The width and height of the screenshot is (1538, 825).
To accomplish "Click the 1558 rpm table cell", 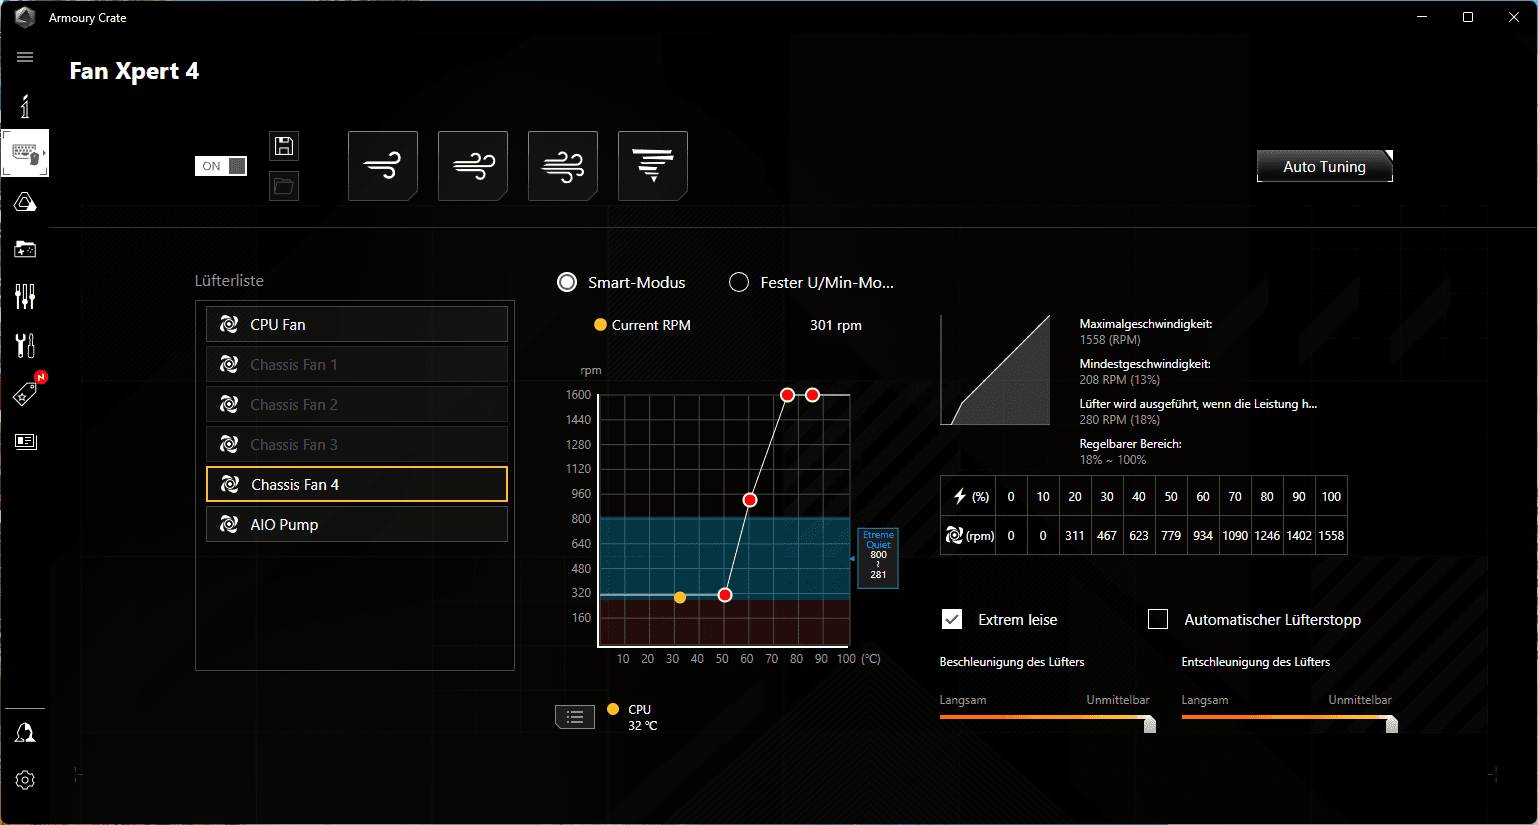I will click(1331, 536).
